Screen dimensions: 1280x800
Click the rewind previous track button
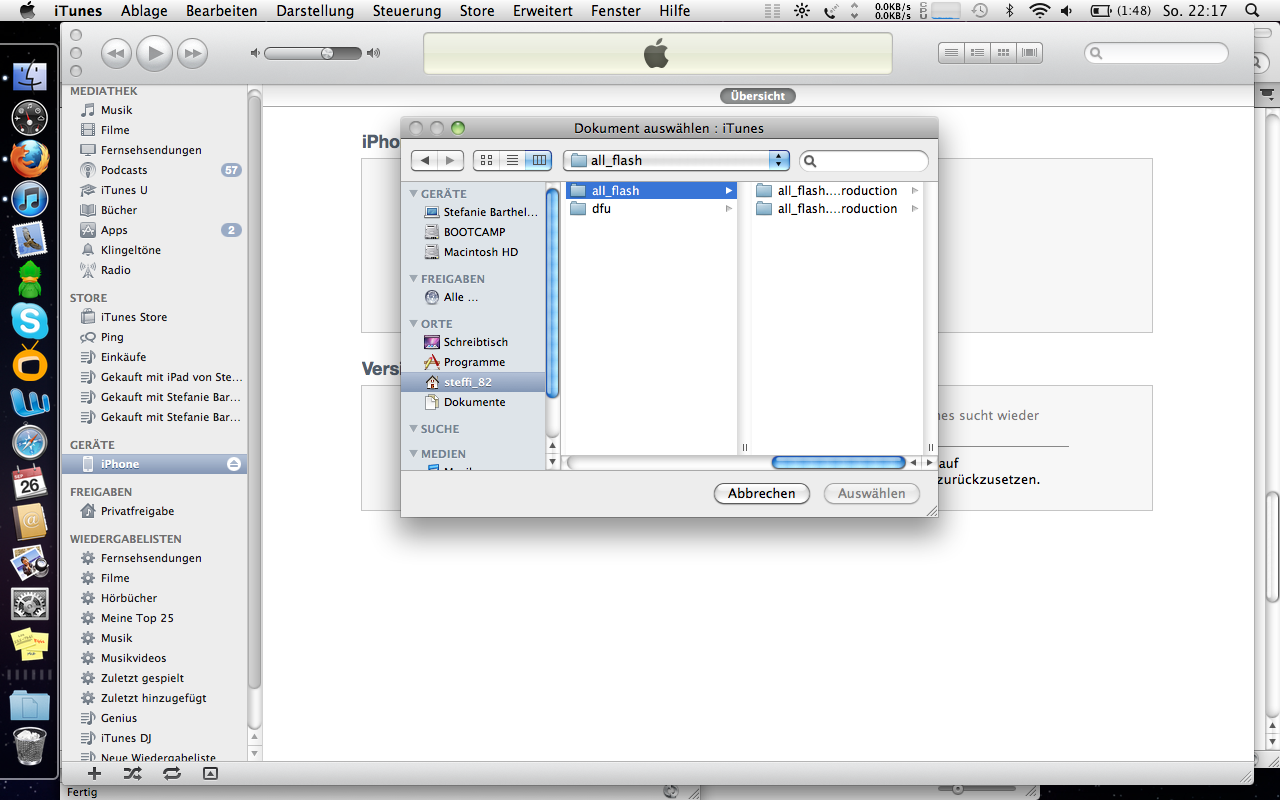pos(116,53)
